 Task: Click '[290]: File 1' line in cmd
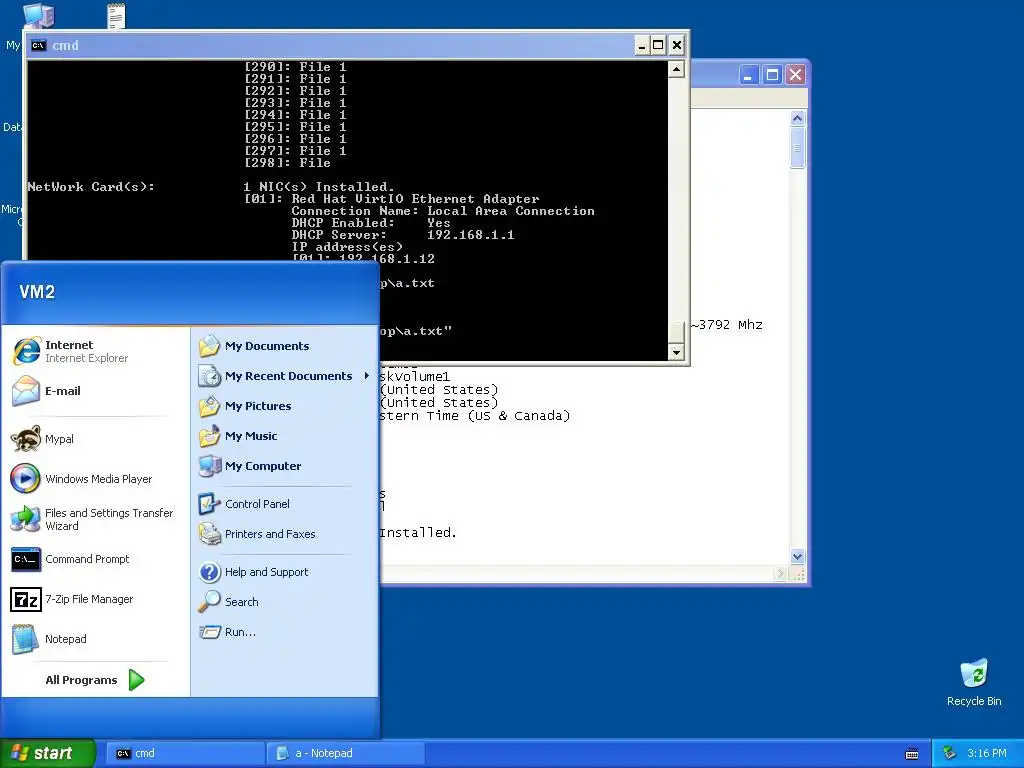point(295,67)
